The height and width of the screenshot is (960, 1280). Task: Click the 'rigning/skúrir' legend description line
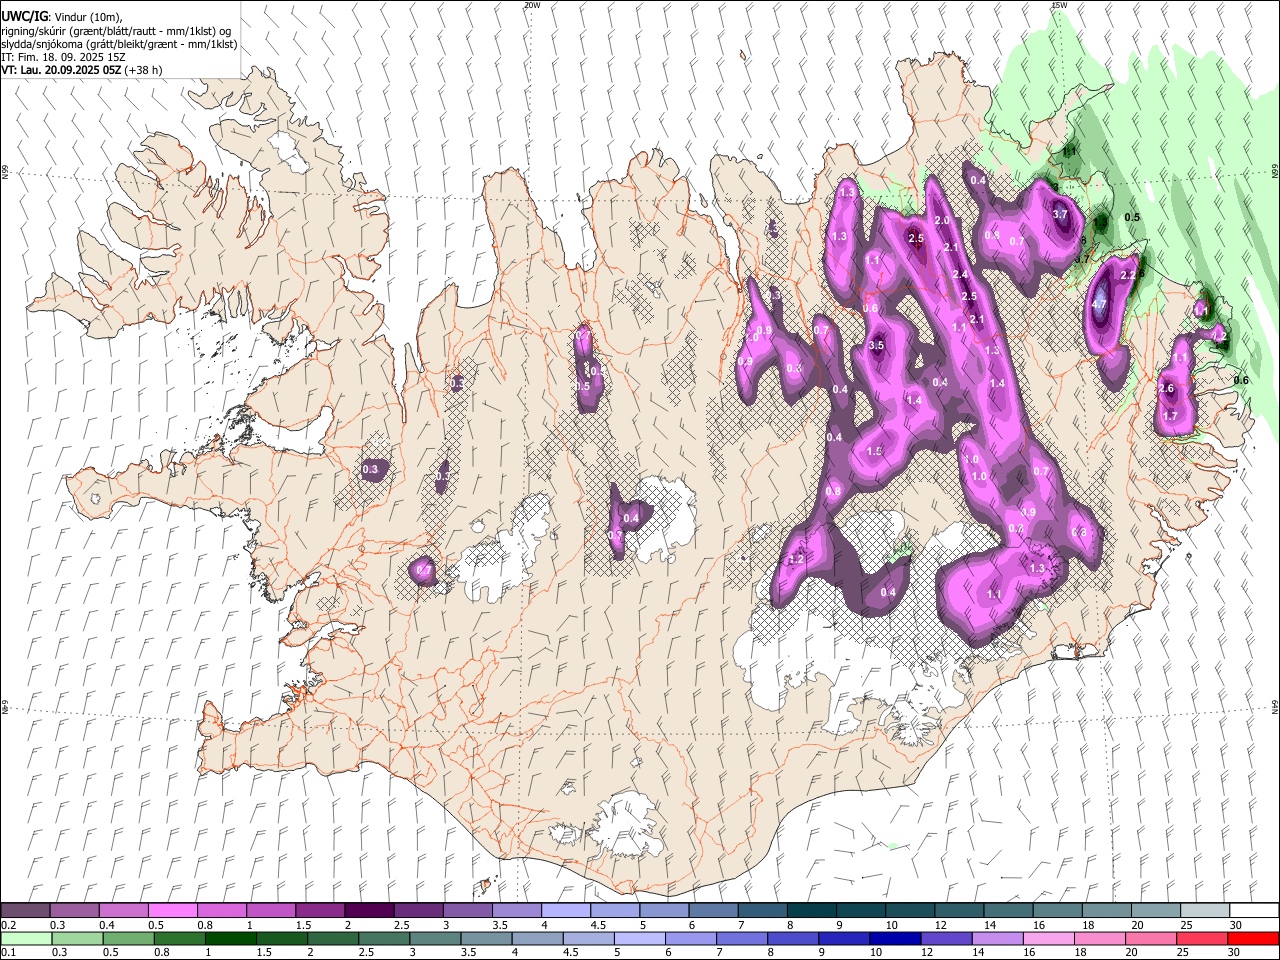116,31
